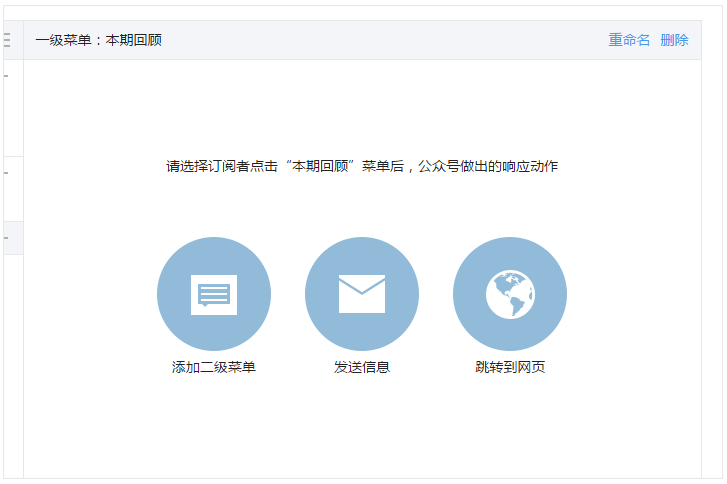Image resolution: width=727 pixels, height=484 pixels.
Task: Choose the 跳转到网页 text label
Action: [x=509, y=367]
